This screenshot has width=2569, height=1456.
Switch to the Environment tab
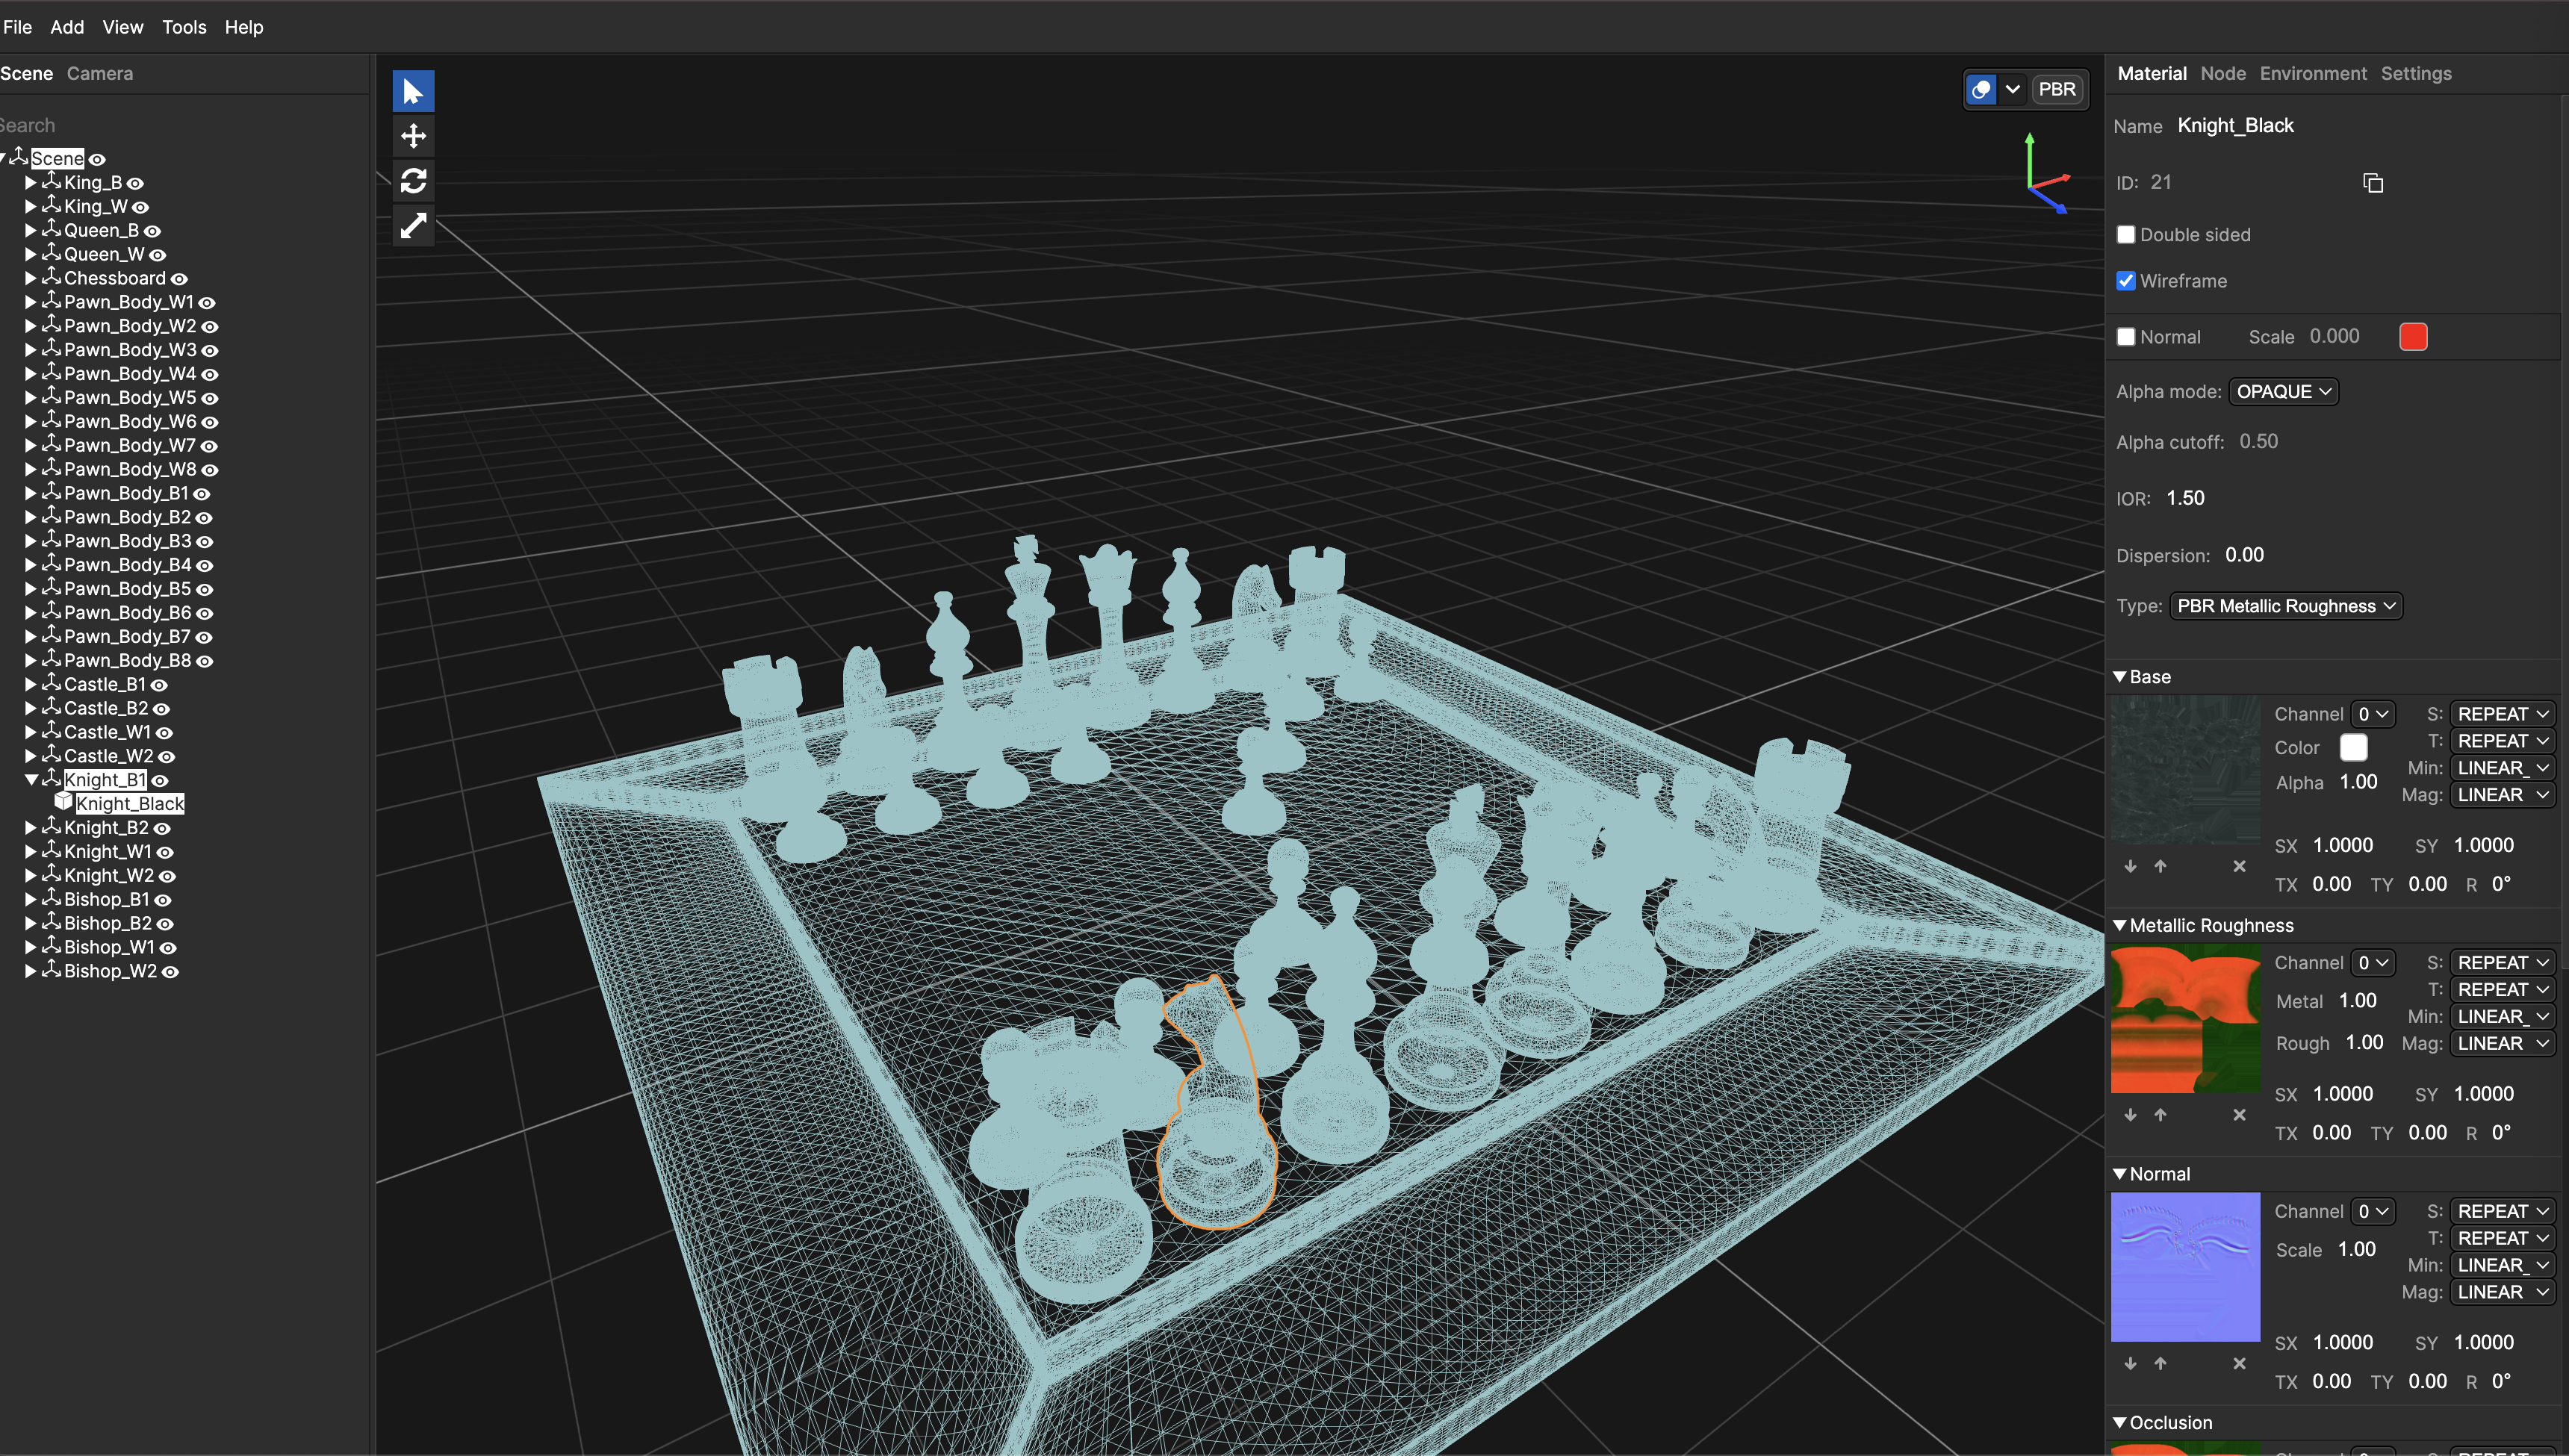(2312, 73)
